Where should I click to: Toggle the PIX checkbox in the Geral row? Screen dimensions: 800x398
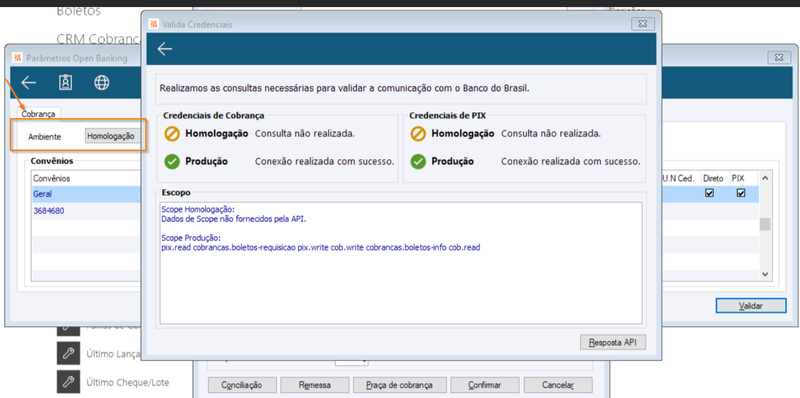pyautogui.click(x=741, y=193)
